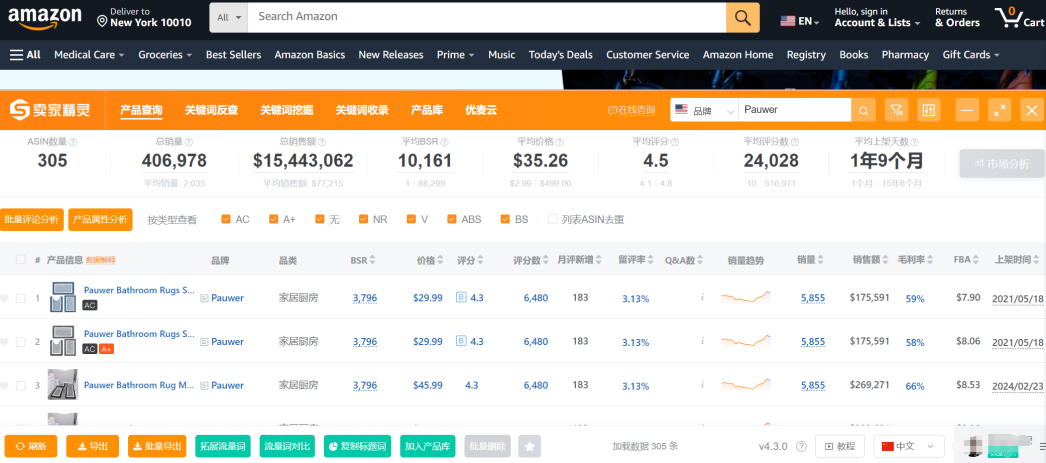Open the 中文 language dropdown

pyautogui.click(x=909, y=446)
